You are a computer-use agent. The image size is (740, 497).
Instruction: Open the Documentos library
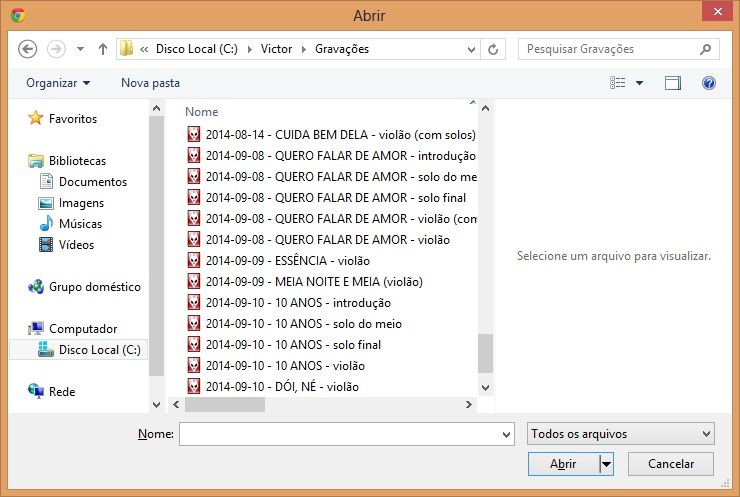pyautogui.click(x=83, y=182)
